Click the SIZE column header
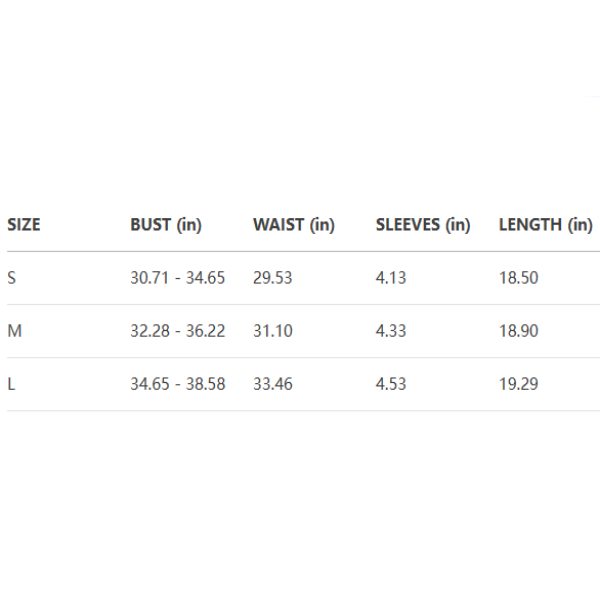Screen dimensions: 600x600 (x=24, y=225)
